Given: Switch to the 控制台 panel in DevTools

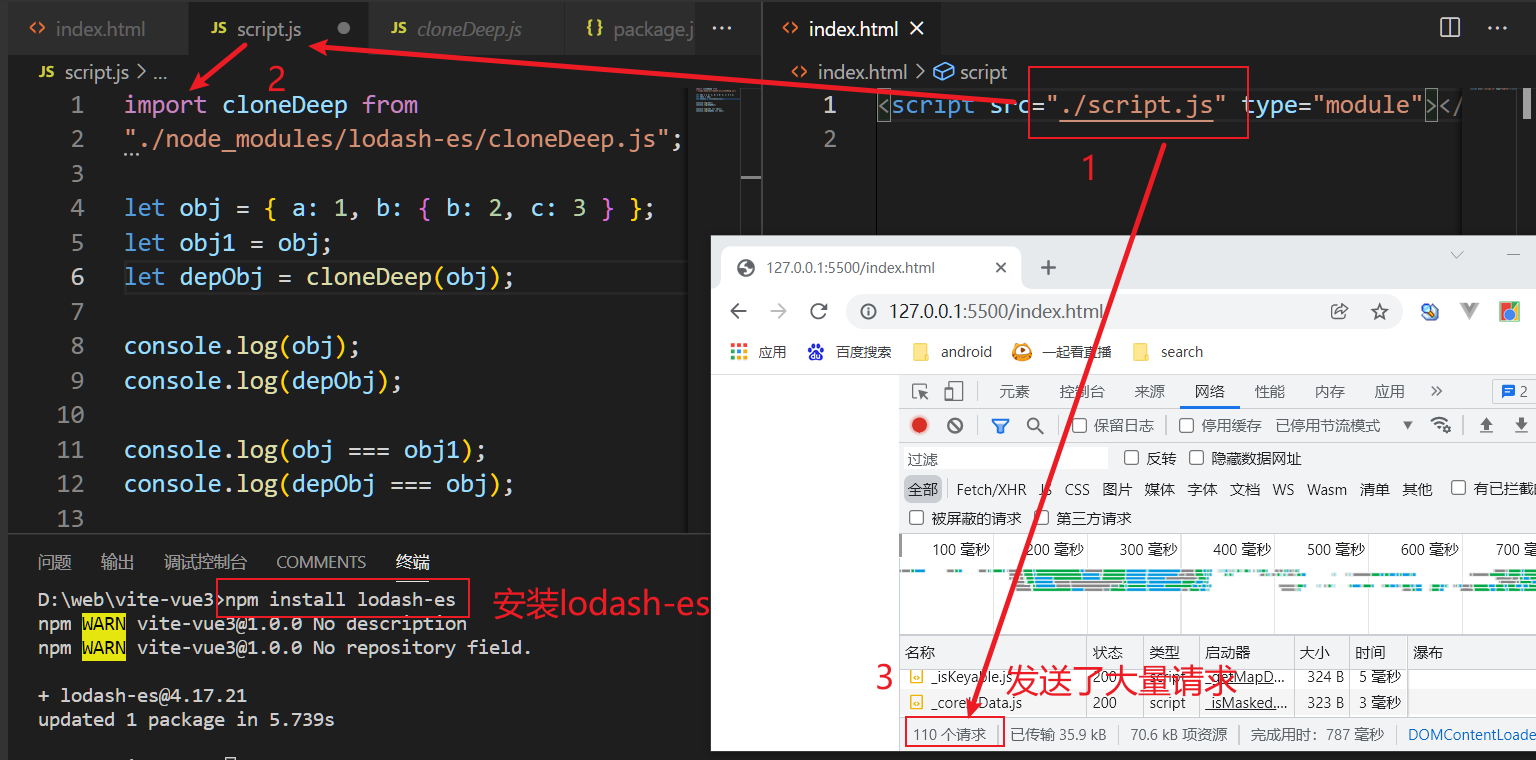Looking at the screenshot, I should click(x=1082, y=391).
